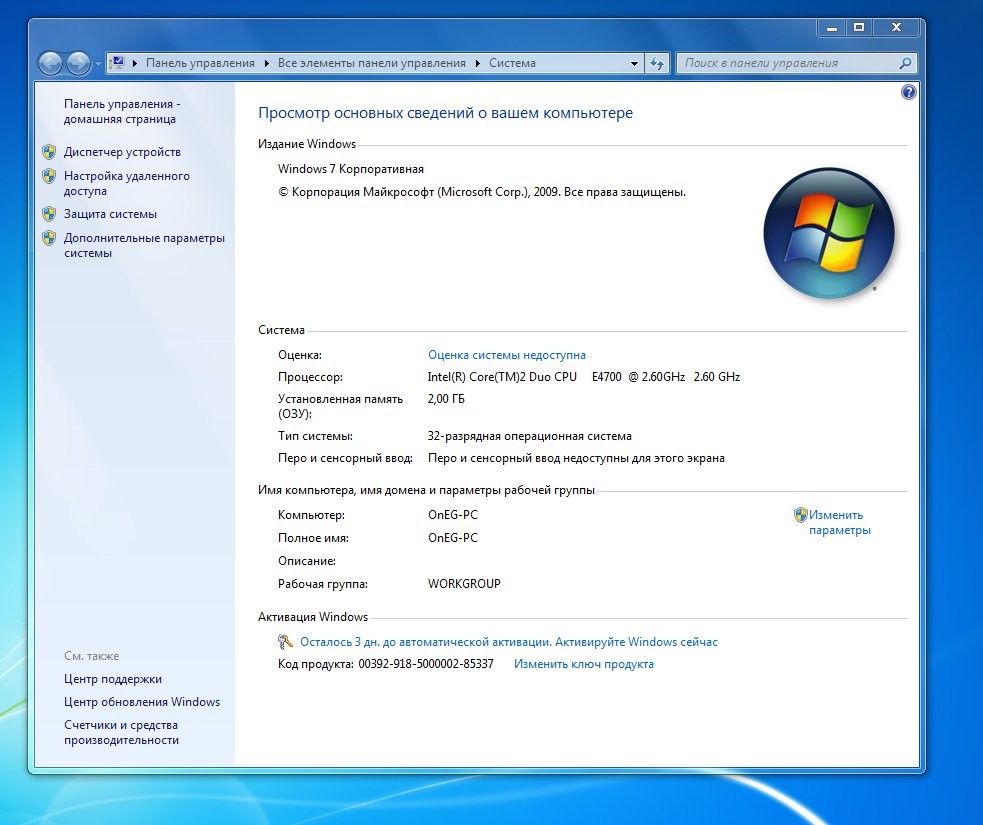Click the Полное имя value 'OnEG-PC'

(x=453, y=538)
